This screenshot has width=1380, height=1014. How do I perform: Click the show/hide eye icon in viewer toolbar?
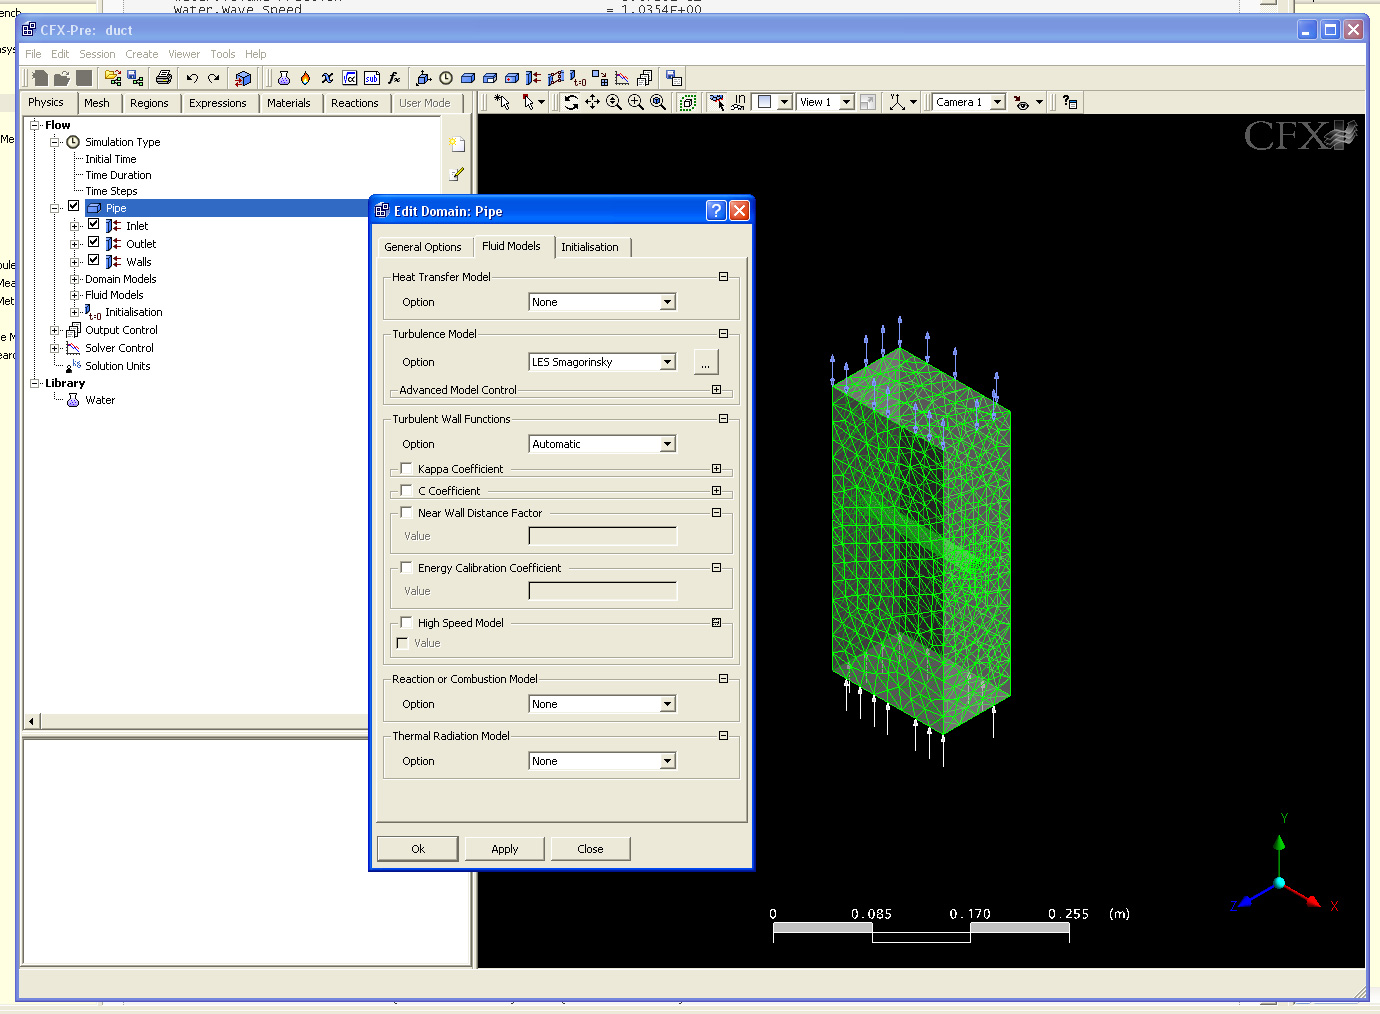(1021, 102)
